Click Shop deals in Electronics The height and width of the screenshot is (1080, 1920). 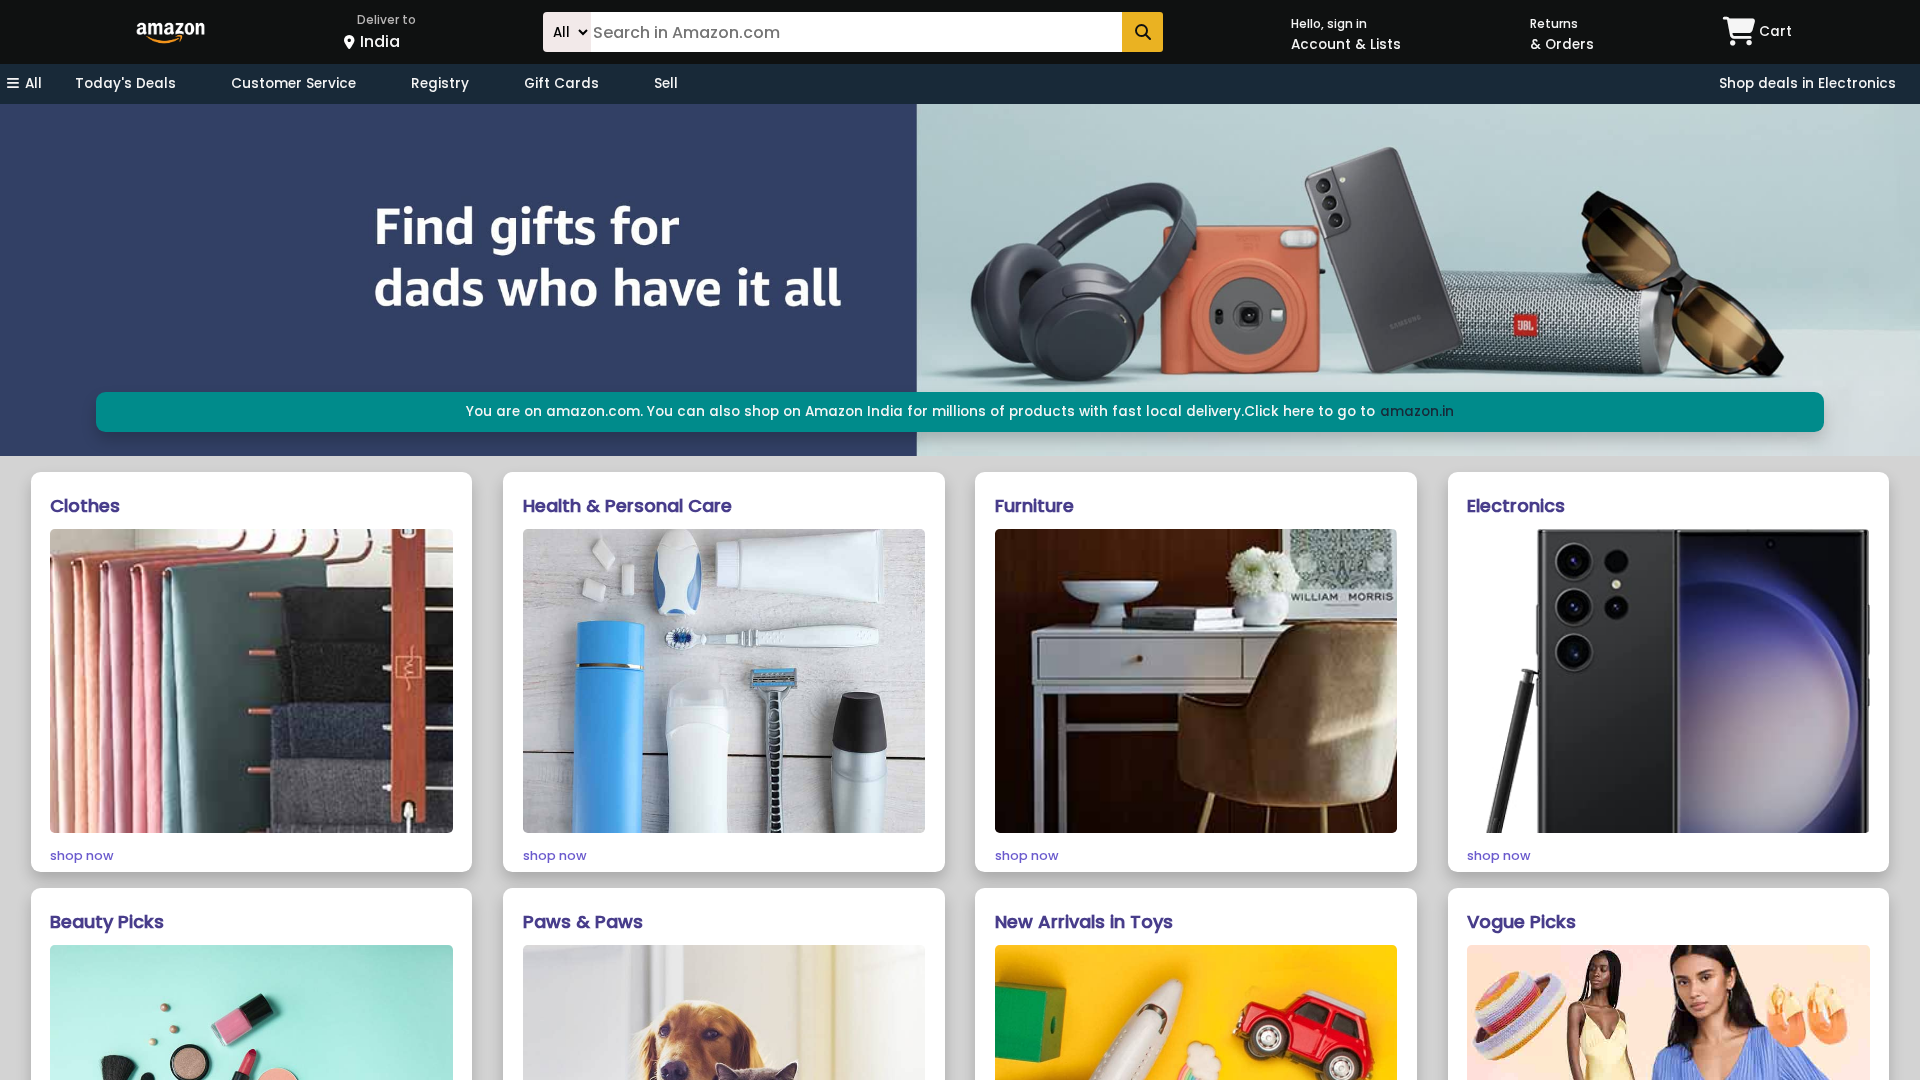(x=1807, y=83)
